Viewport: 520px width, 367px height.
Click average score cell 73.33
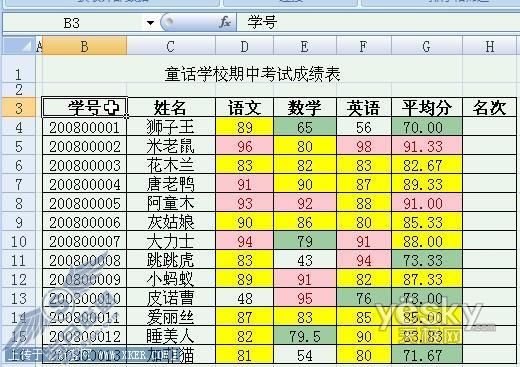(427, 260)
